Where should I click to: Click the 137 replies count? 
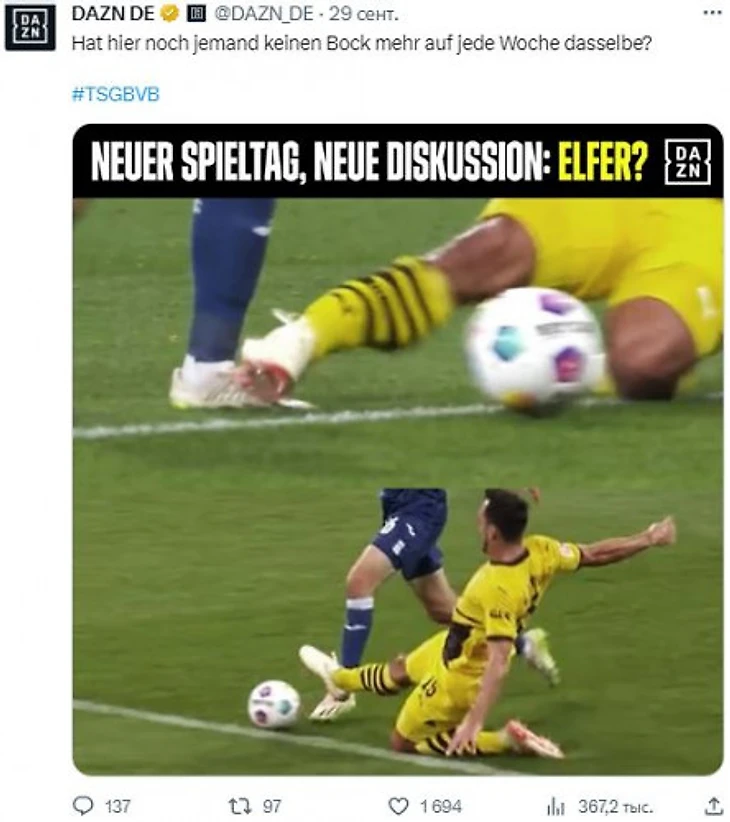point(117,806)
